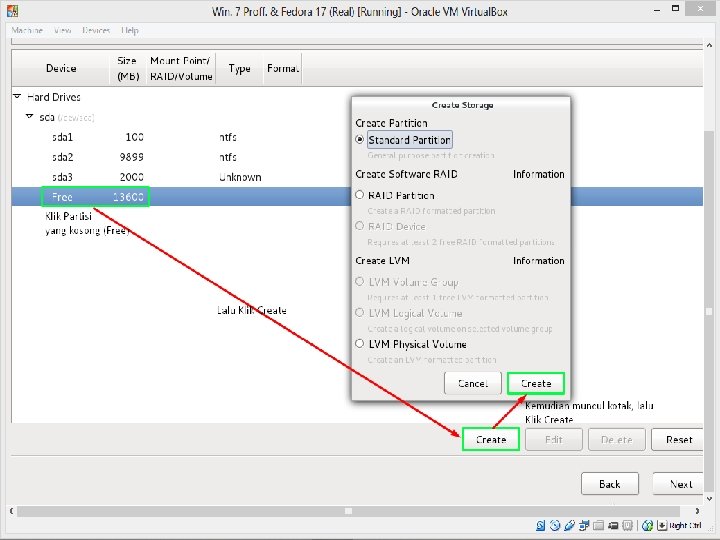This screenshot has height=540, width=720.
Task: Open the shared folders status icon
Action: pyautogui.click(x=598, y=525)
